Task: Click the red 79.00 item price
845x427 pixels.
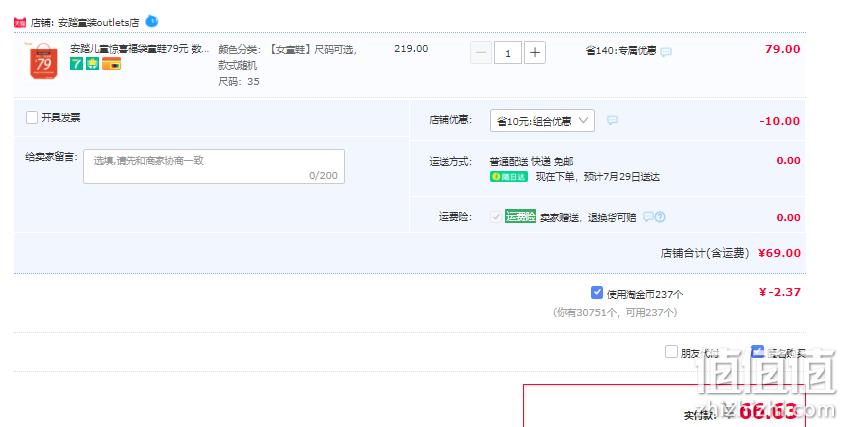Action: pyautogui.click(x=782, y=49)
